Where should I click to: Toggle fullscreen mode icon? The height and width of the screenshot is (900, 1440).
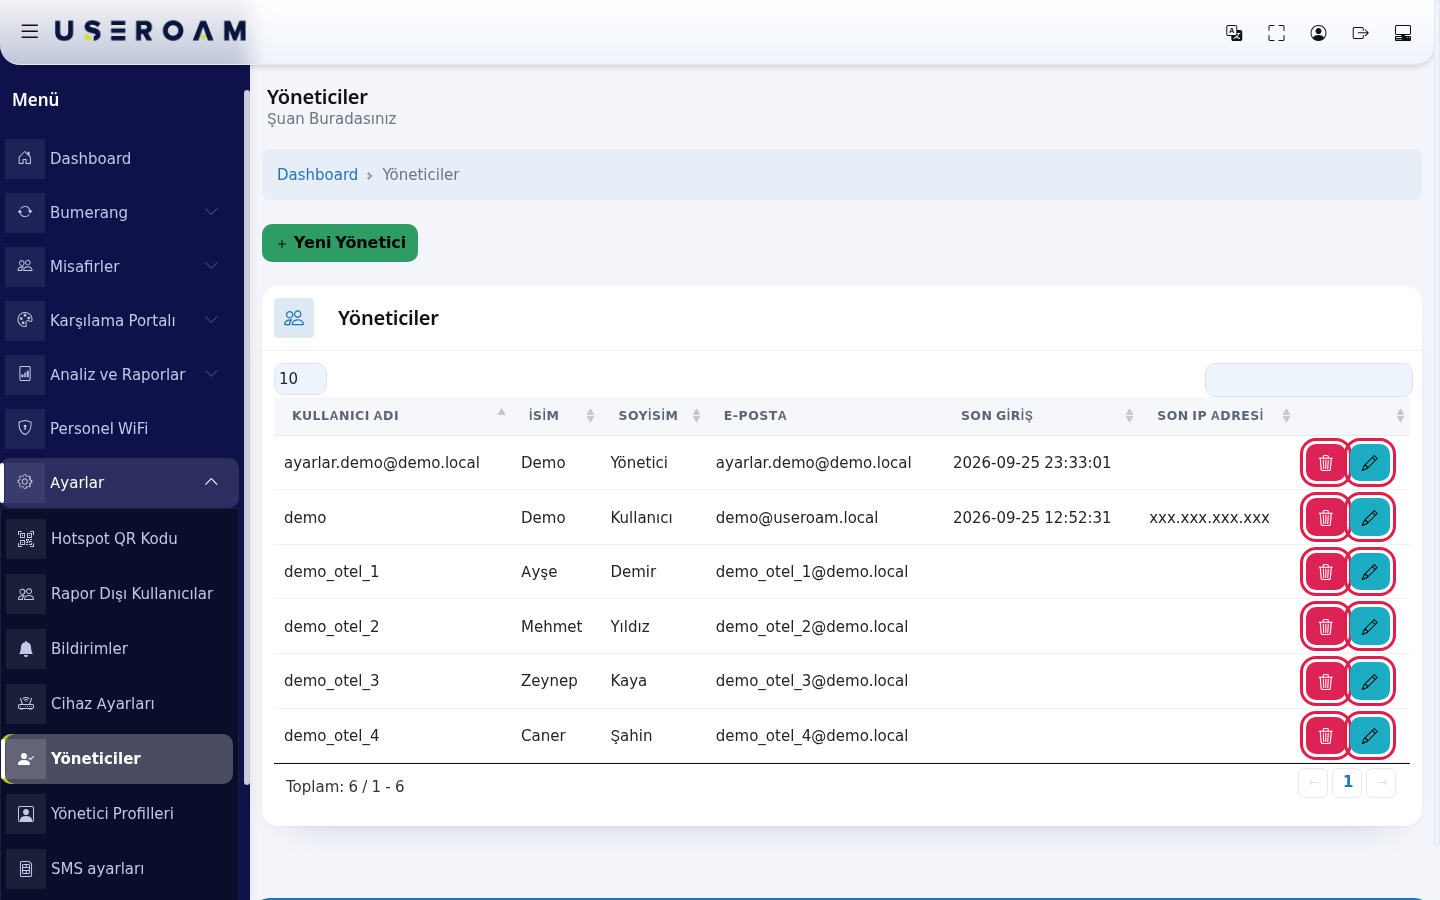click(1276, 33)
